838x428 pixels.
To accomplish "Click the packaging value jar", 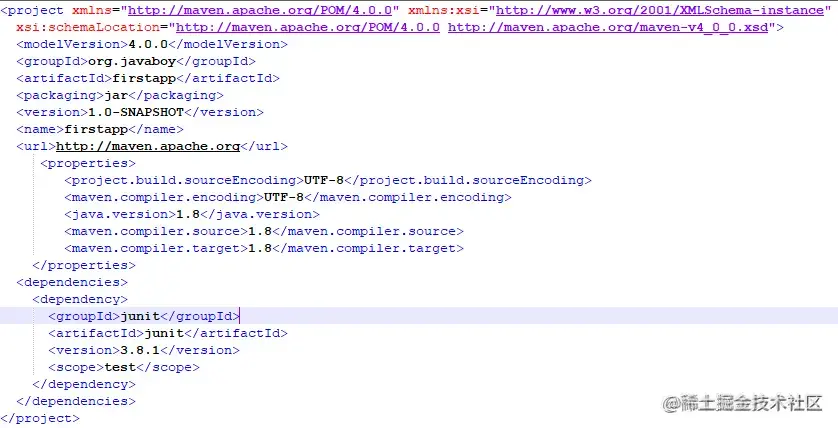I will coord(116,96).
